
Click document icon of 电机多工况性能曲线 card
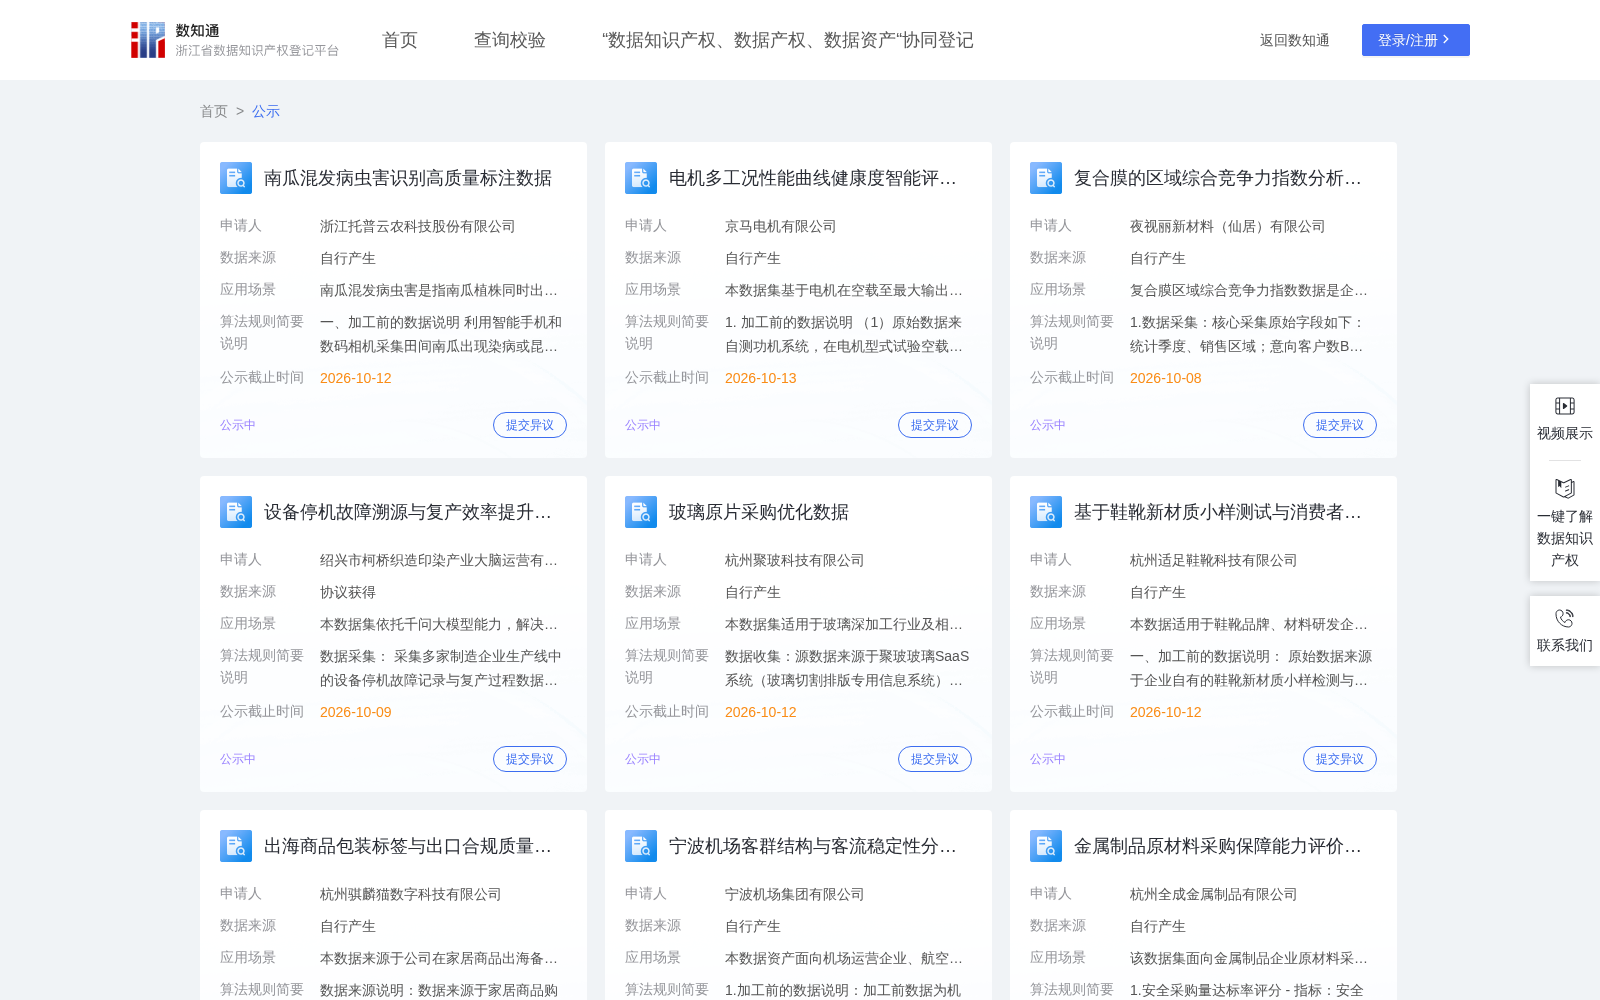(641, 178)
